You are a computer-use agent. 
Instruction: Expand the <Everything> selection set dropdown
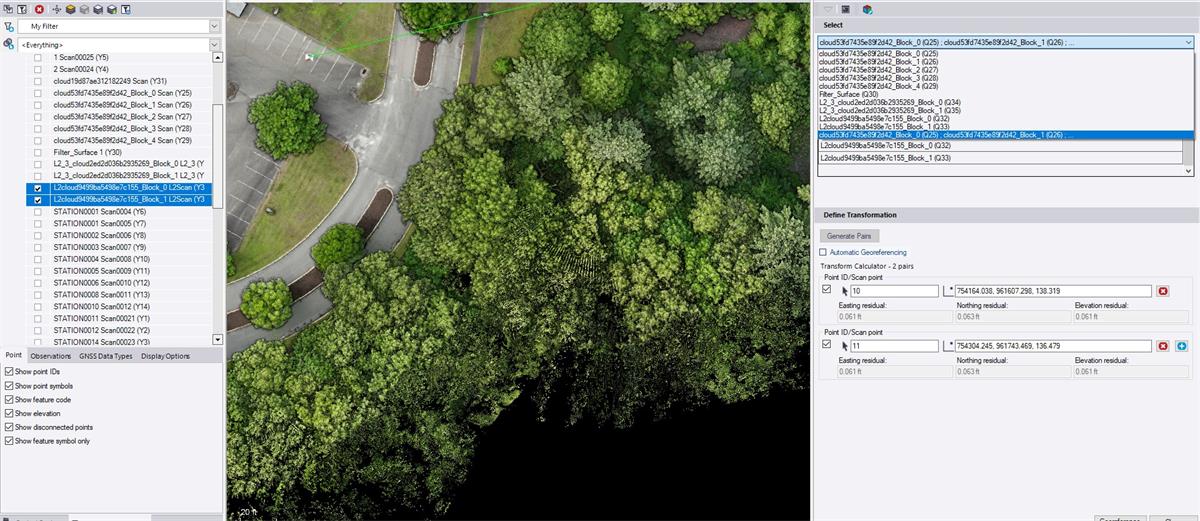click(214, 45)
